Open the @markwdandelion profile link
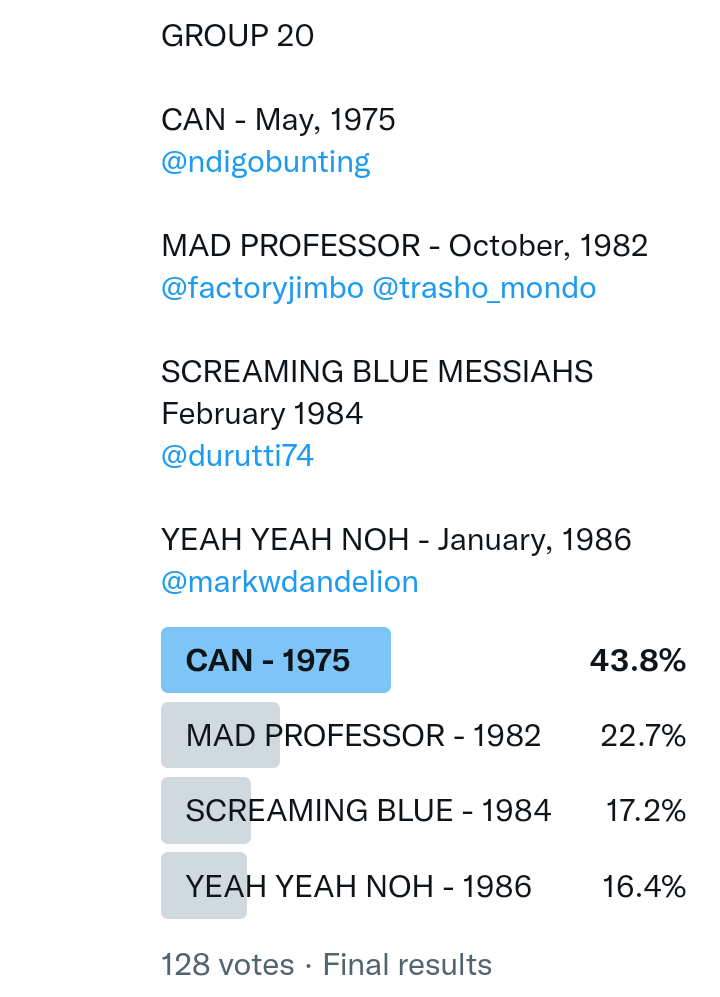Screen dimensions: 720x997 [289, 582]
